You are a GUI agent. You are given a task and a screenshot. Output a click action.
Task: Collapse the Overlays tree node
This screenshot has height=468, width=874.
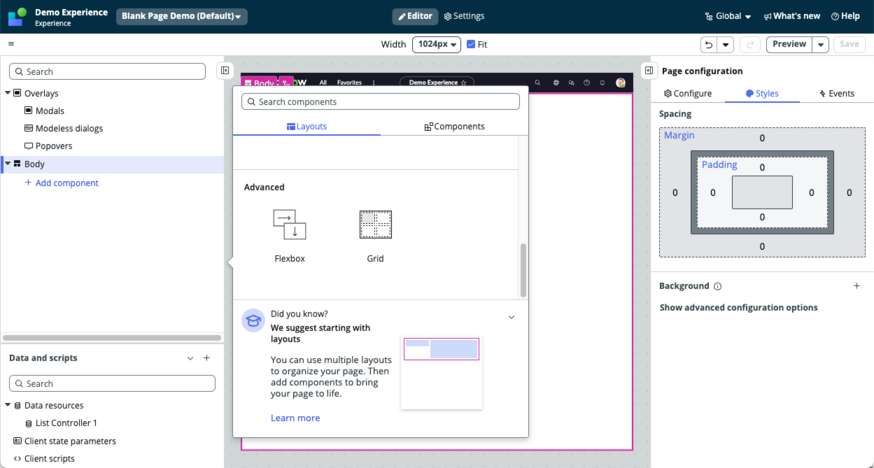8,93
